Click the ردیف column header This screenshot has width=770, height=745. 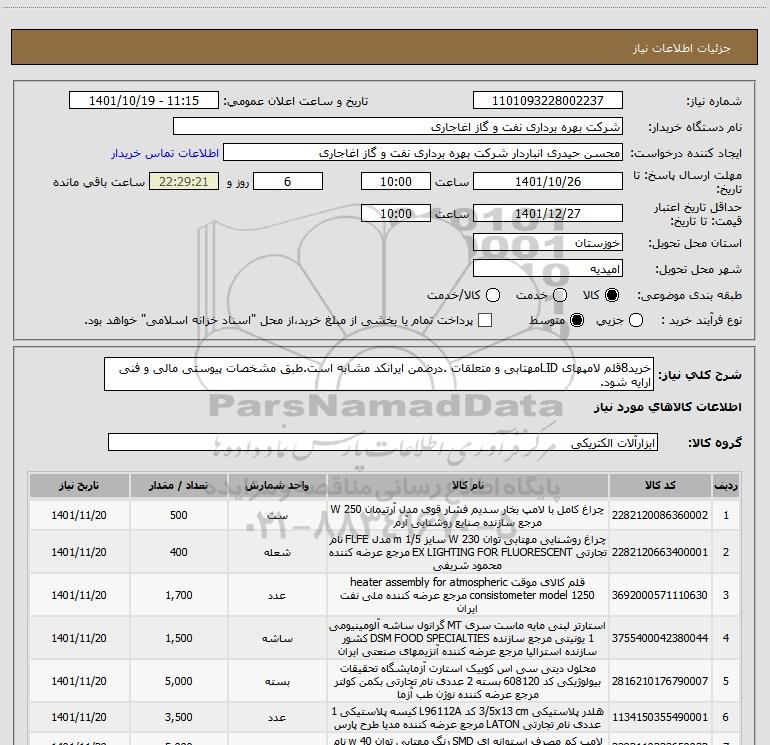click(x=726, y=485)
